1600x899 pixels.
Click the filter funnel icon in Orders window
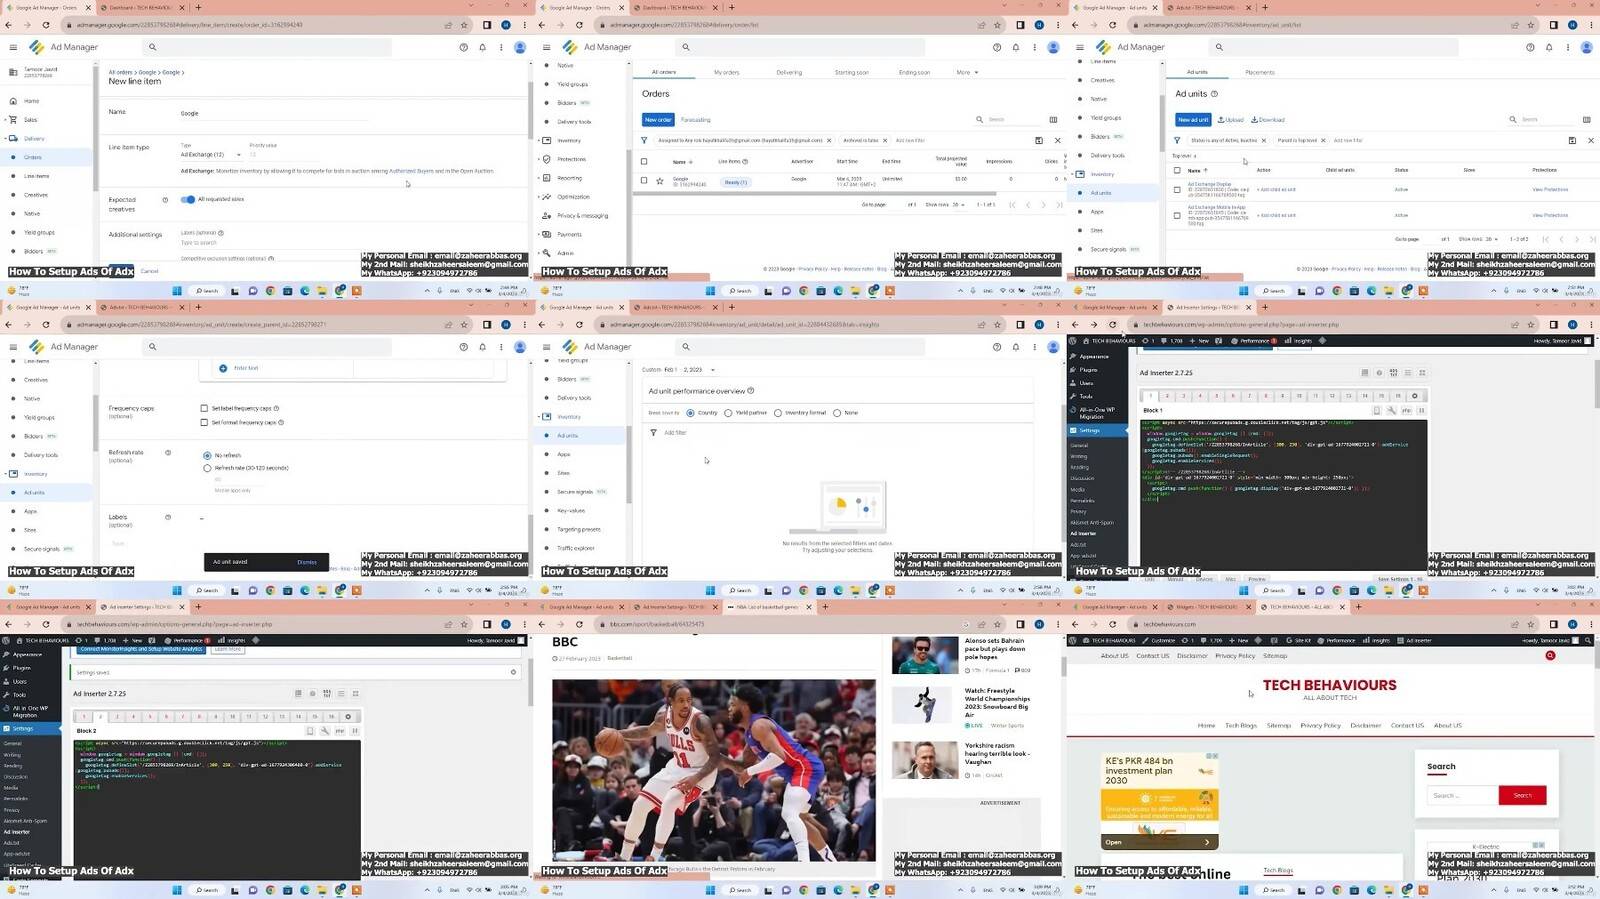[x=644, y=140]
